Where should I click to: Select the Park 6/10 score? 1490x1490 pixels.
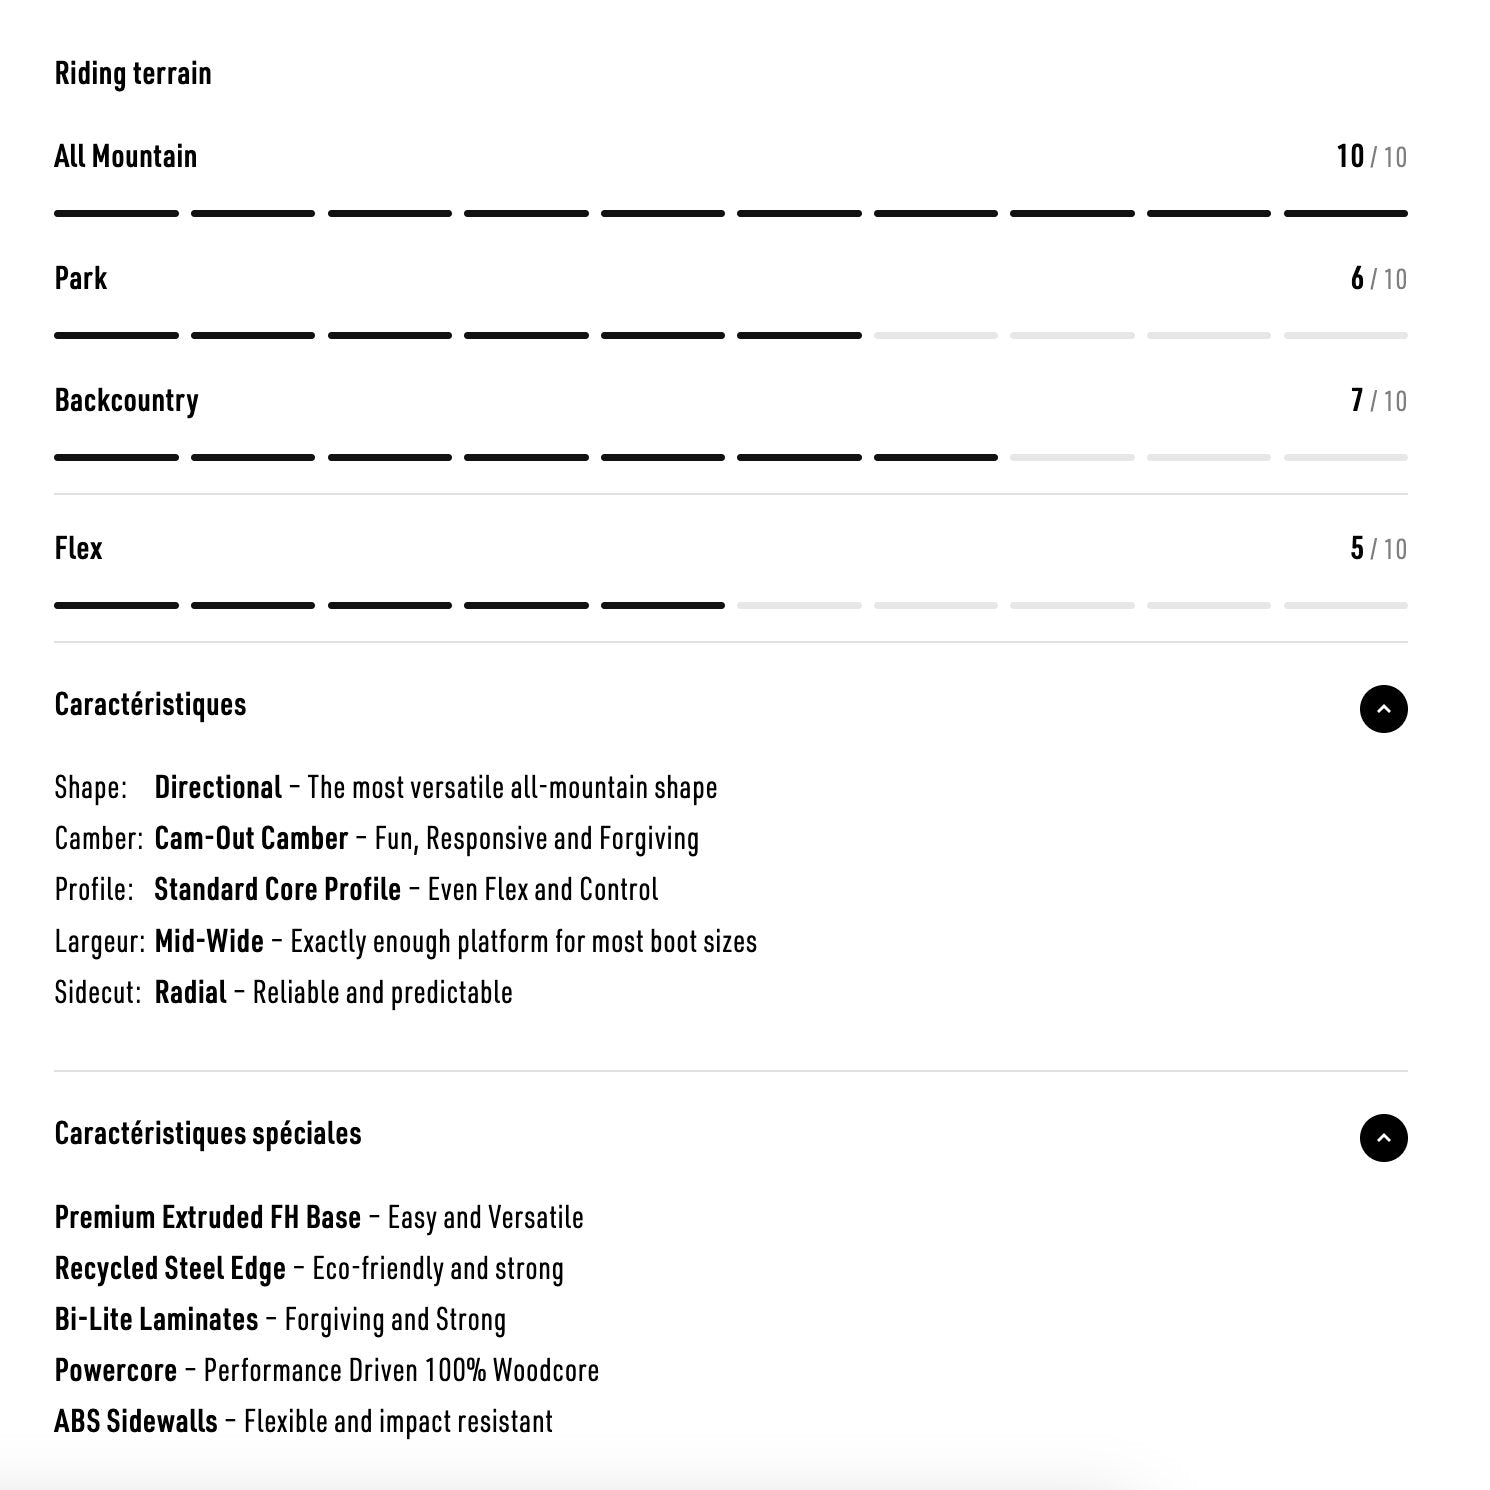tap(1378, 279)
